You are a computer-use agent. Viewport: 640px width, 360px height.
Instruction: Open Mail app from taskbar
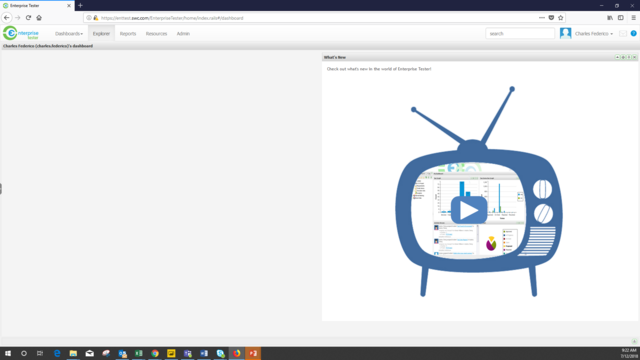click(89, 353)
